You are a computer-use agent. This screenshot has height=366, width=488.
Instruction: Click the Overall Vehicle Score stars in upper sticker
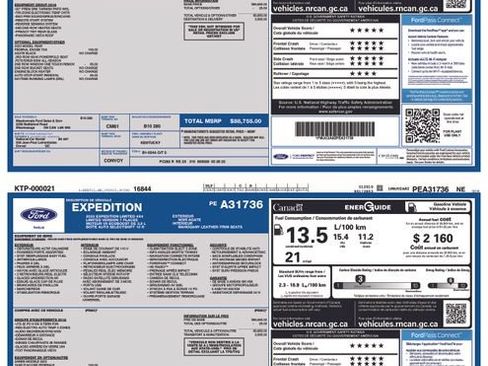(367, 30)
